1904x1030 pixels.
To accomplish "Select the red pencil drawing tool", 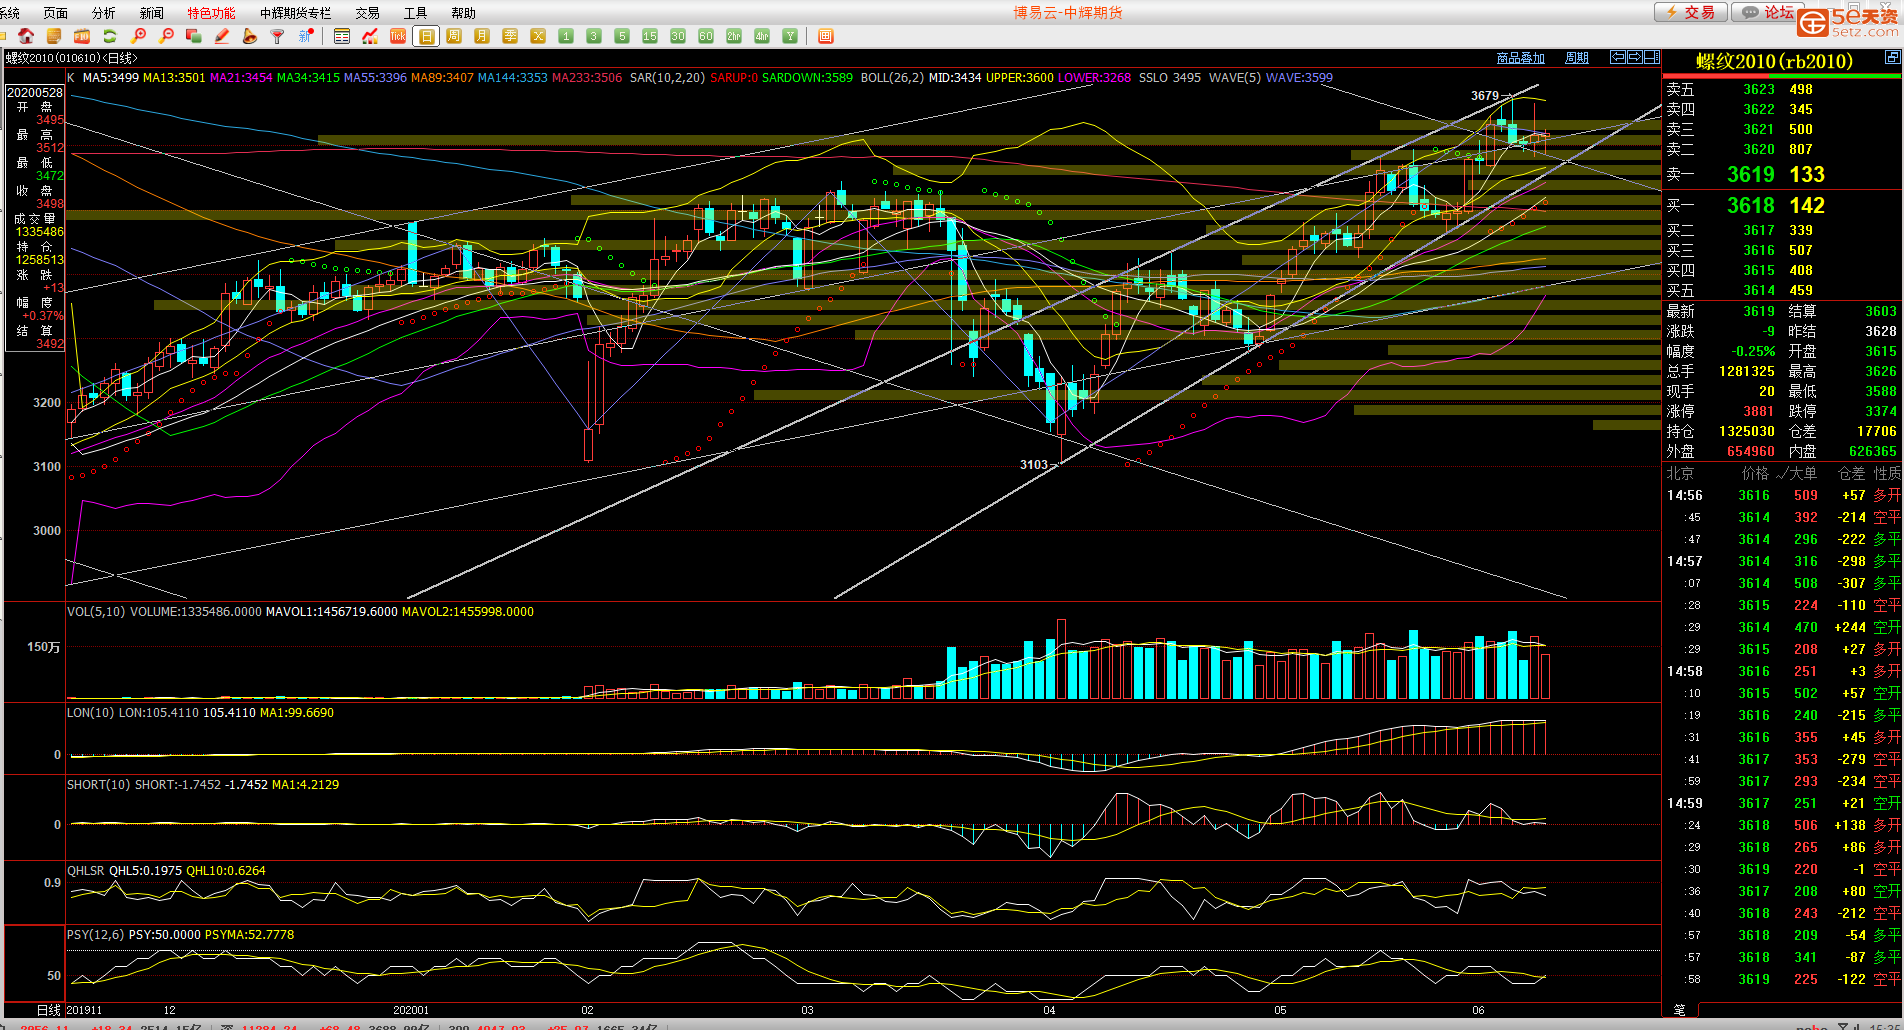I will tap(222, 36).
